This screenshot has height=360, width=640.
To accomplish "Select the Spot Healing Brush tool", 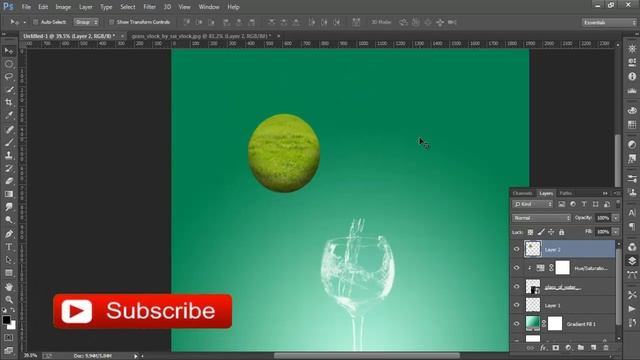I will (x=9, y=130).
